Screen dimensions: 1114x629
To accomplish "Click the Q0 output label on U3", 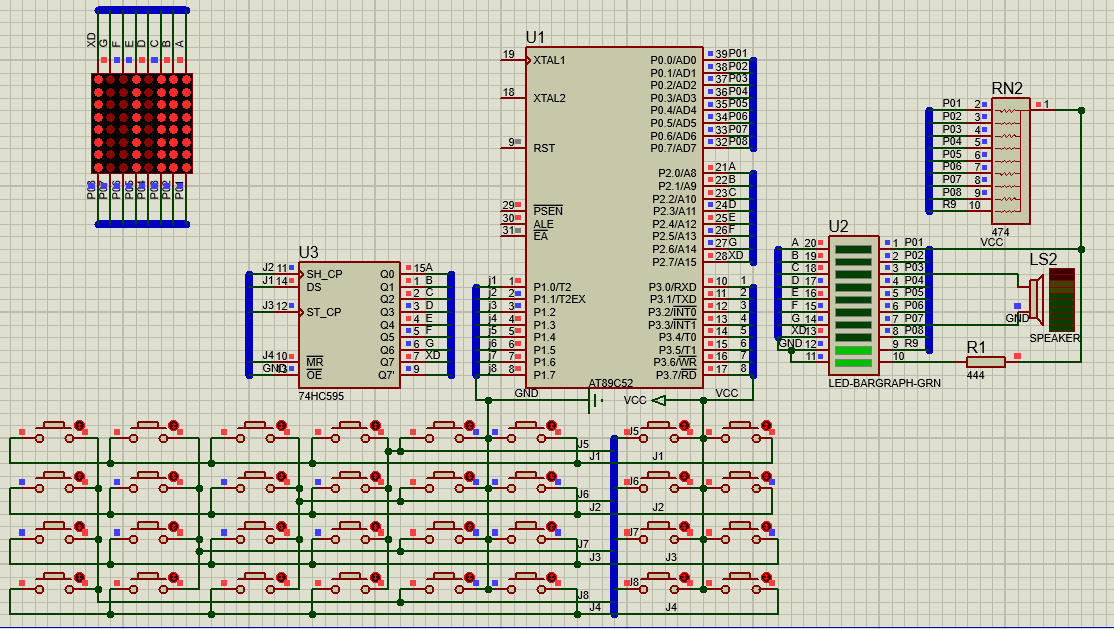I will 387,274.
